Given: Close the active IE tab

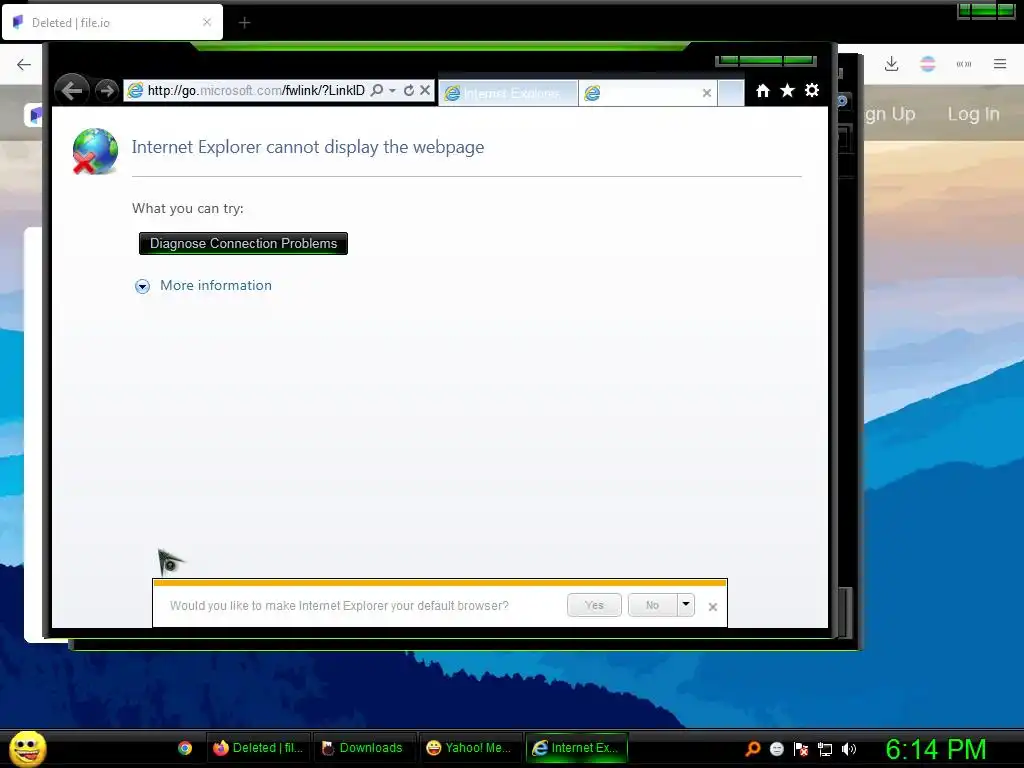Looking at the screenshot, I should tap(707, 93).
